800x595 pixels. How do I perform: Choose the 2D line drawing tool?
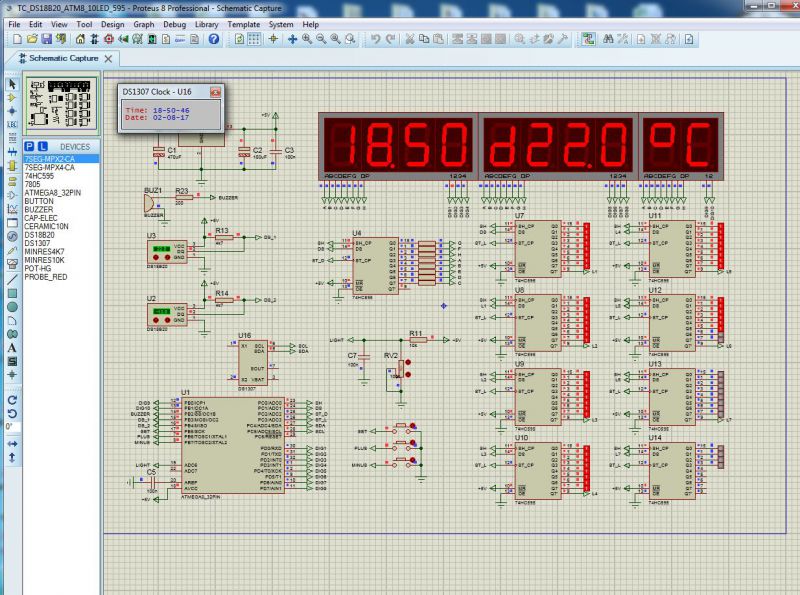coord(12,279)
